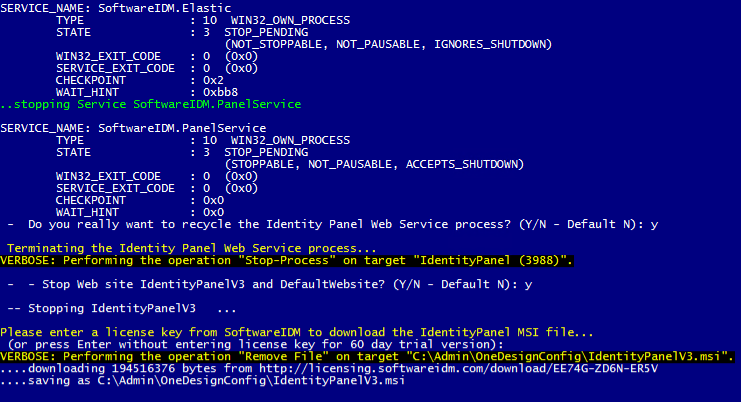This screenshot has width=741, height=402.
Task: Click the Stopping IdentityPanelV3 status line
Action: pyautogui.click(x=121, y=308)
